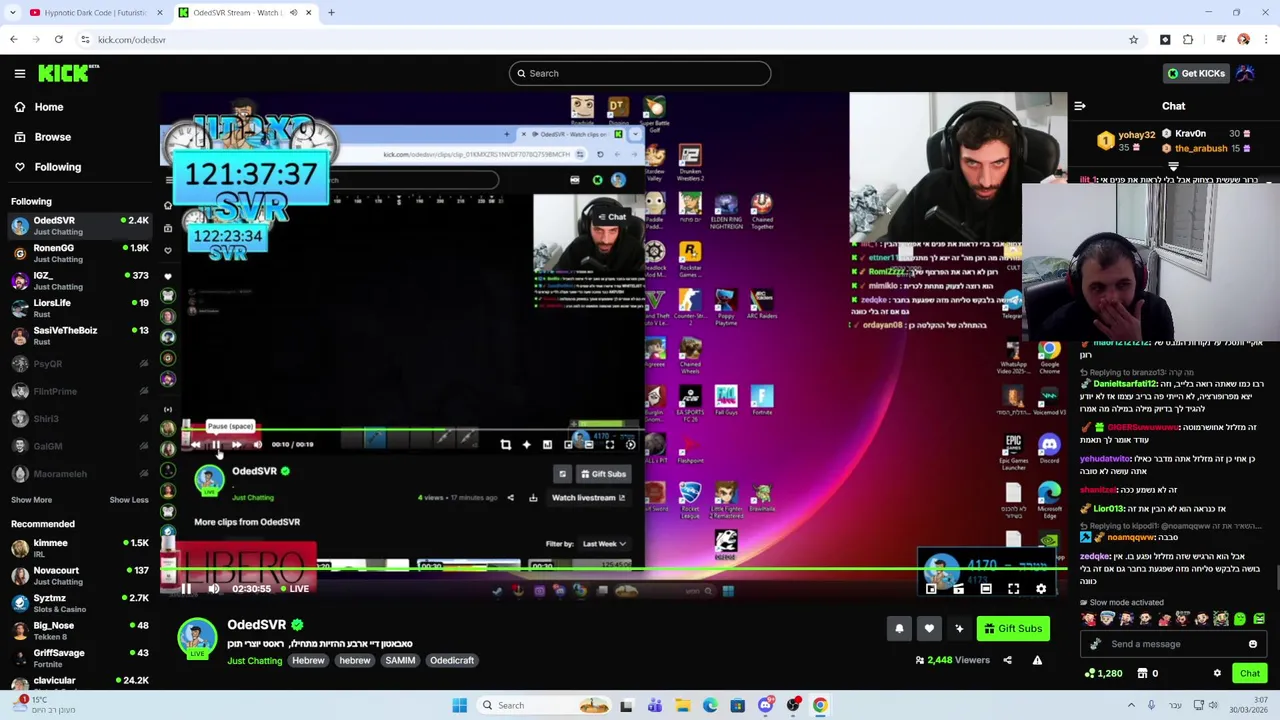Share the stream
The image size is (1280, 720).
[1007, 660]
